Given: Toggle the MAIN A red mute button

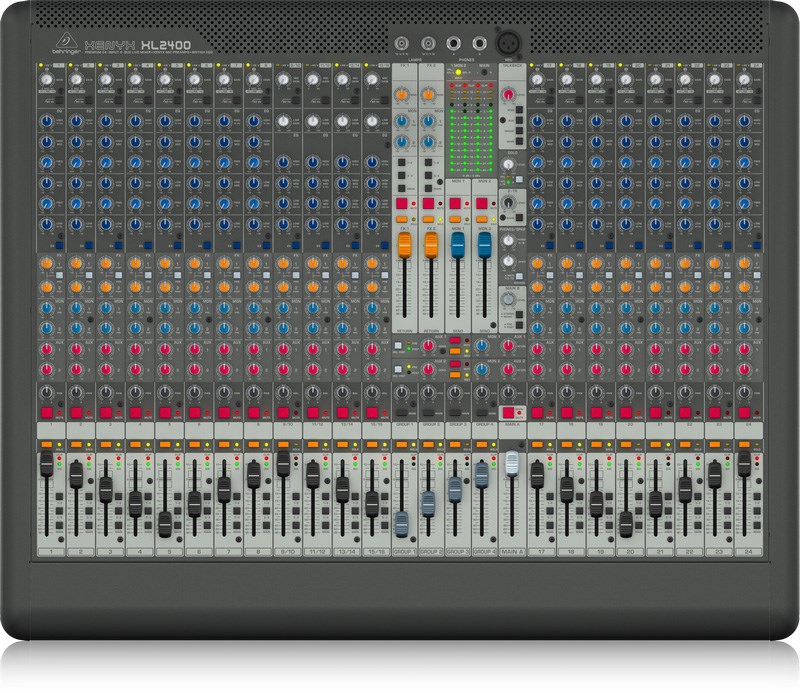Looking at the screenshot, I should pos(509,412).
